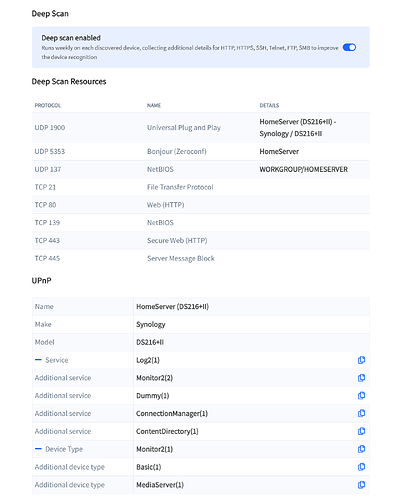Open the Secure Web (HTTP) resource
Image resolution: width=405 pixels, height=500 pixels.
click(x=177, y=240)
